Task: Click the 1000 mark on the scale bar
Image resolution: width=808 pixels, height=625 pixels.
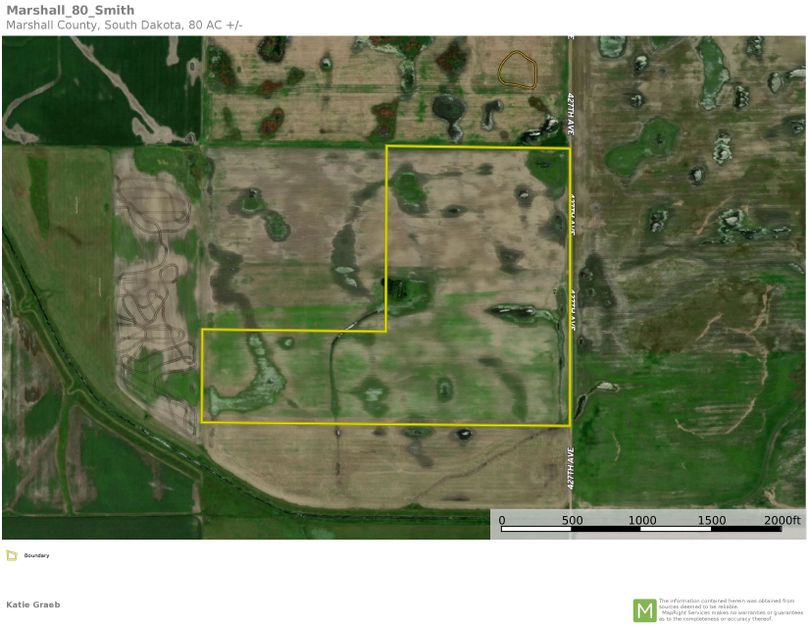Action: click(x=642, y=520)
